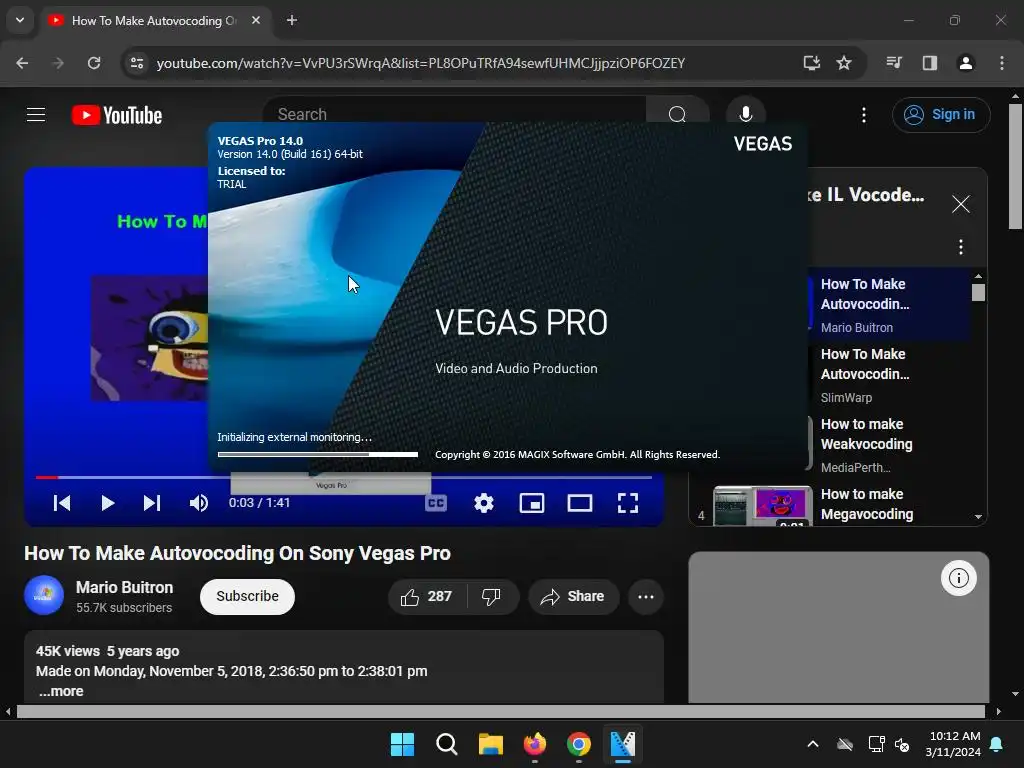Open Chrome side panel
Image resolution: width=1024 pixels, height=768 pixels.
coord(929,63)
